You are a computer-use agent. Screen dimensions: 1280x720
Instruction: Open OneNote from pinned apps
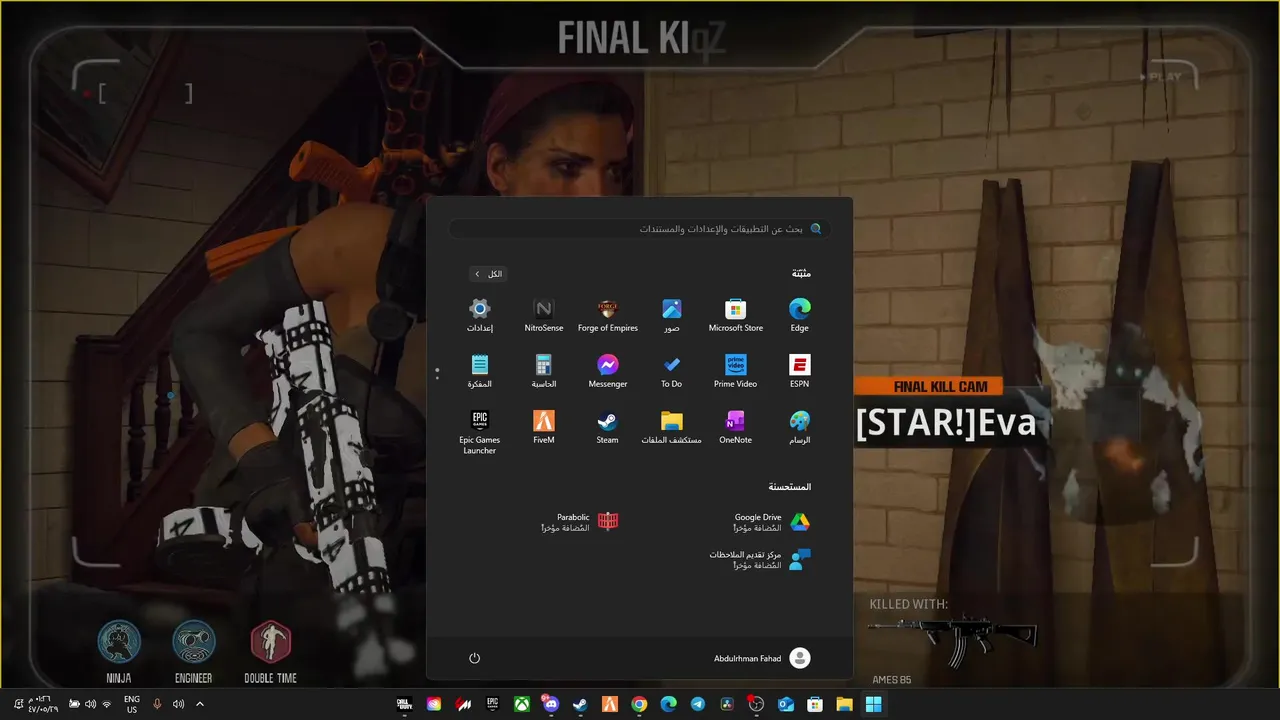pos(735,427)
